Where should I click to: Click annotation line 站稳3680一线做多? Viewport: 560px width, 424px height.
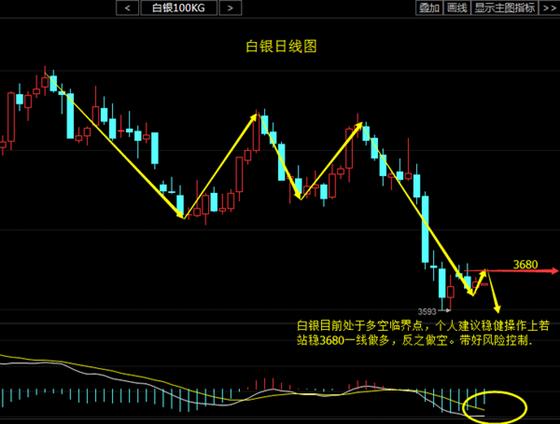pos(343,340)
